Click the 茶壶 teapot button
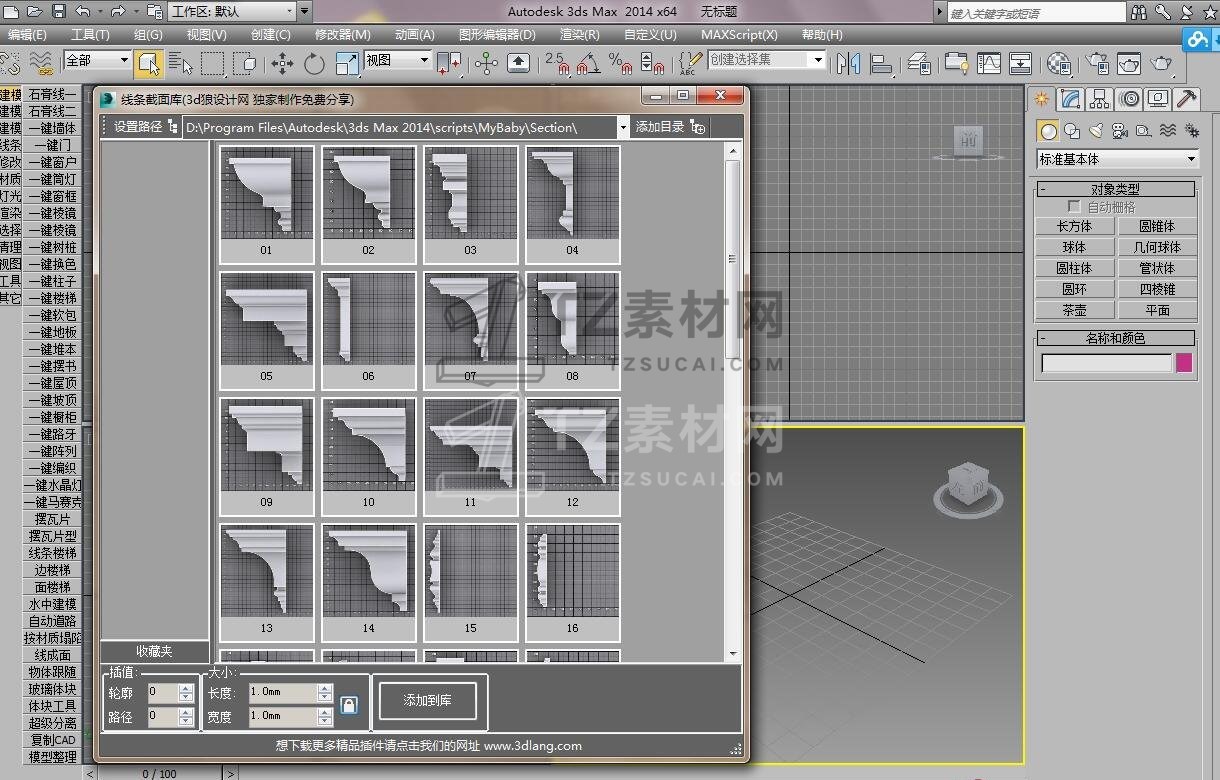 click(x=1074, y=310)
